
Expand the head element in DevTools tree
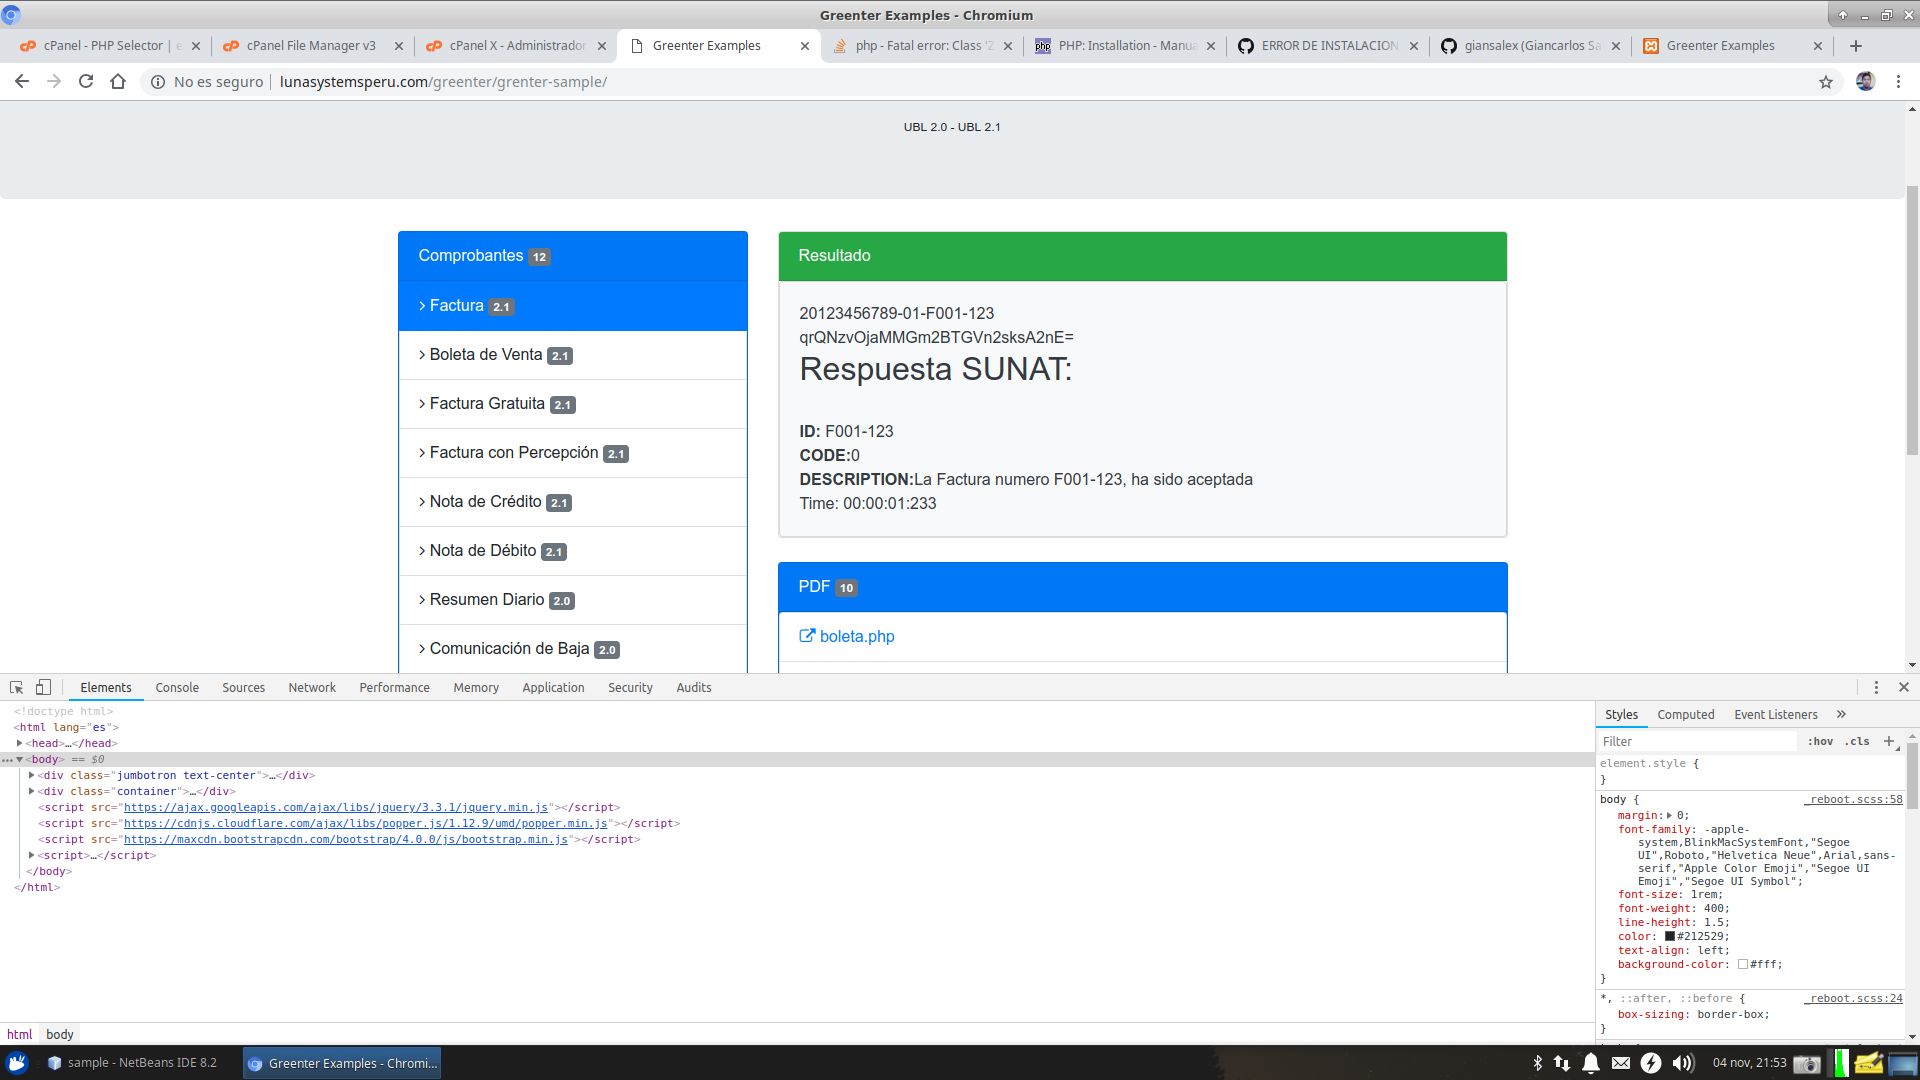tap(20, 743)
